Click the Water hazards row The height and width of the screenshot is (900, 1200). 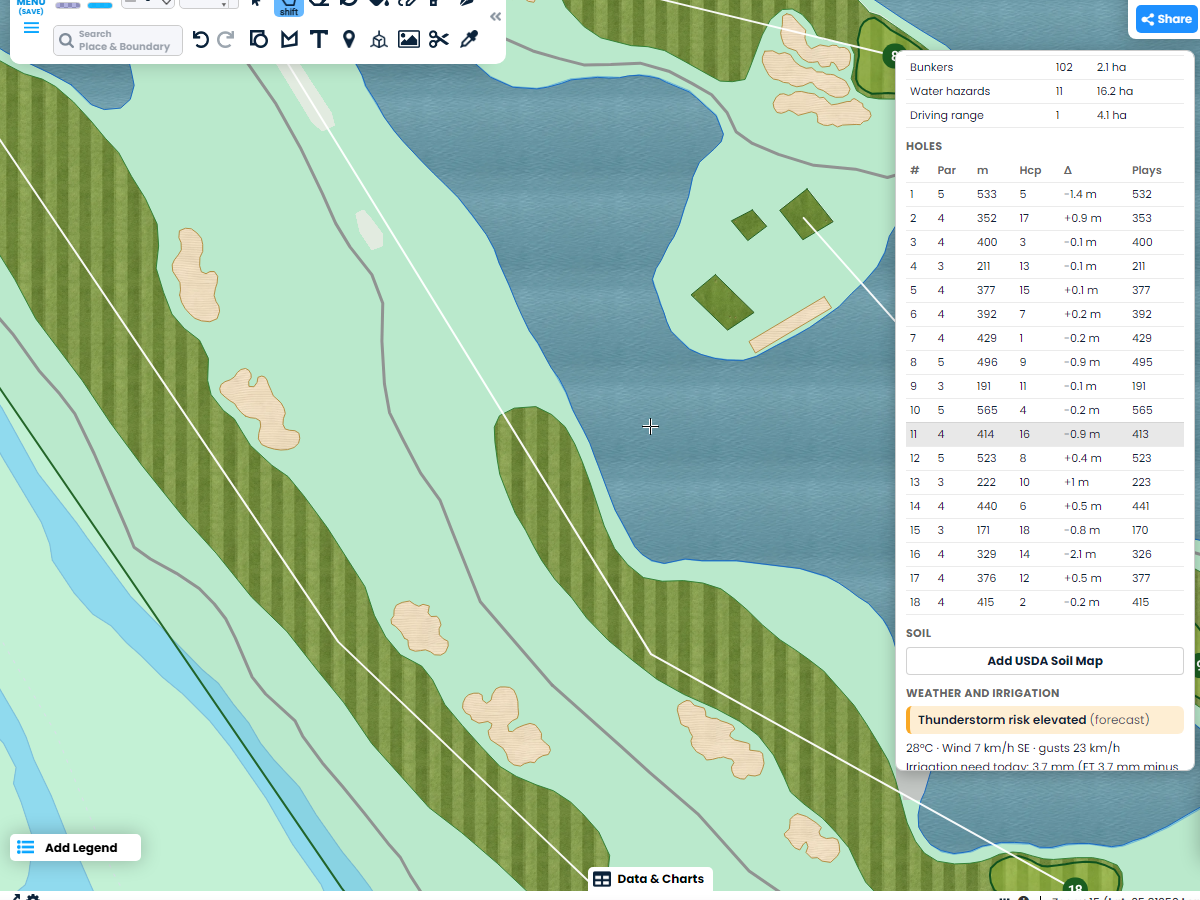1045,91
